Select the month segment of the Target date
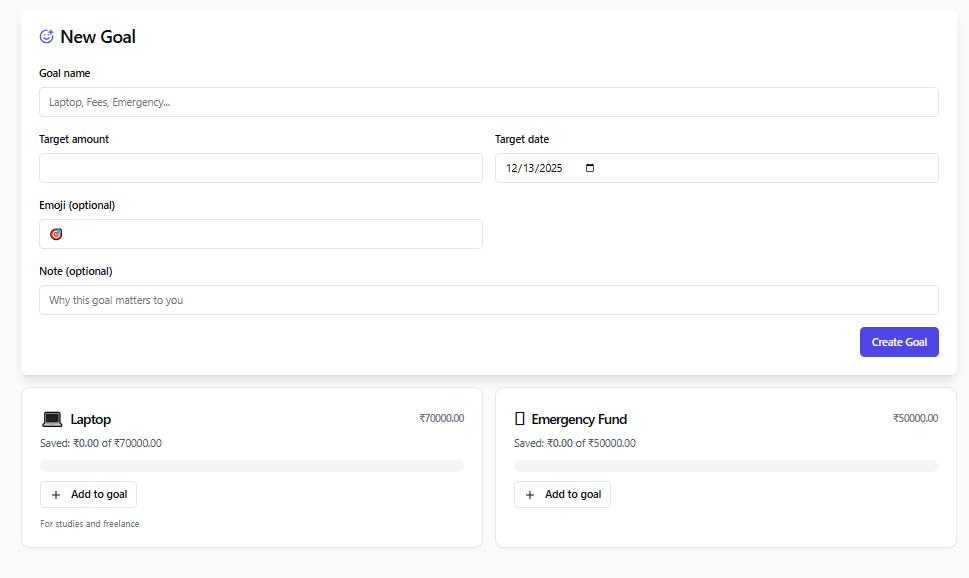The image size is (969, 578). point(512,168)
